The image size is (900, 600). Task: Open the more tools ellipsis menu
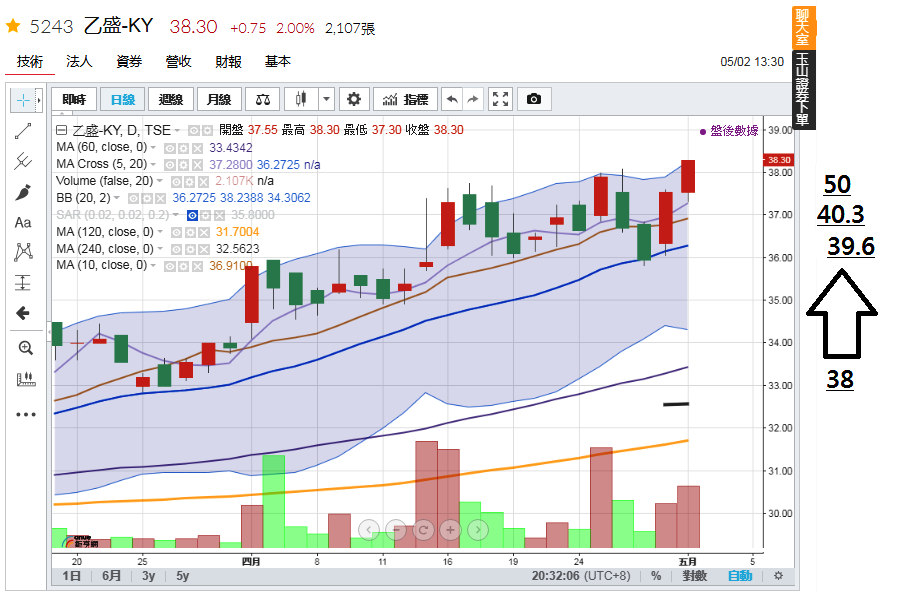(25, 414)
